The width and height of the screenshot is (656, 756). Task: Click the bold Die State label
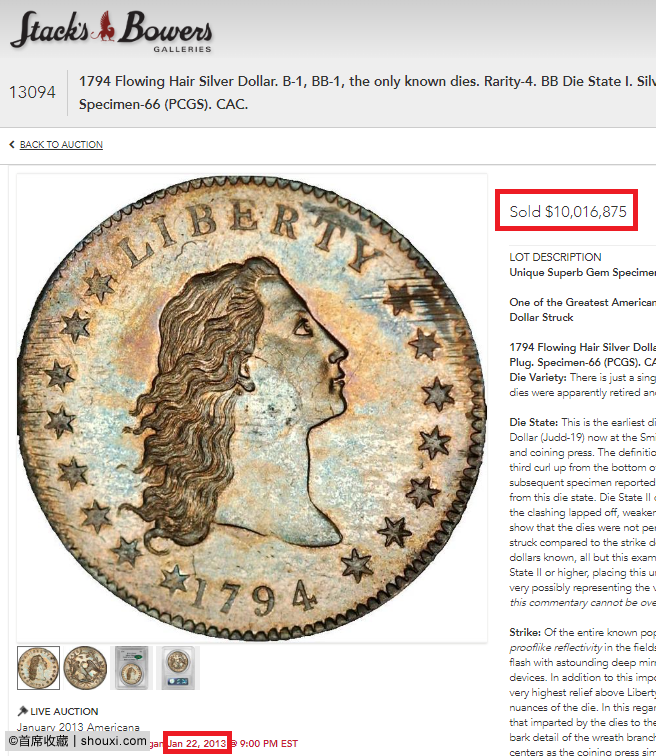[534, 422]
